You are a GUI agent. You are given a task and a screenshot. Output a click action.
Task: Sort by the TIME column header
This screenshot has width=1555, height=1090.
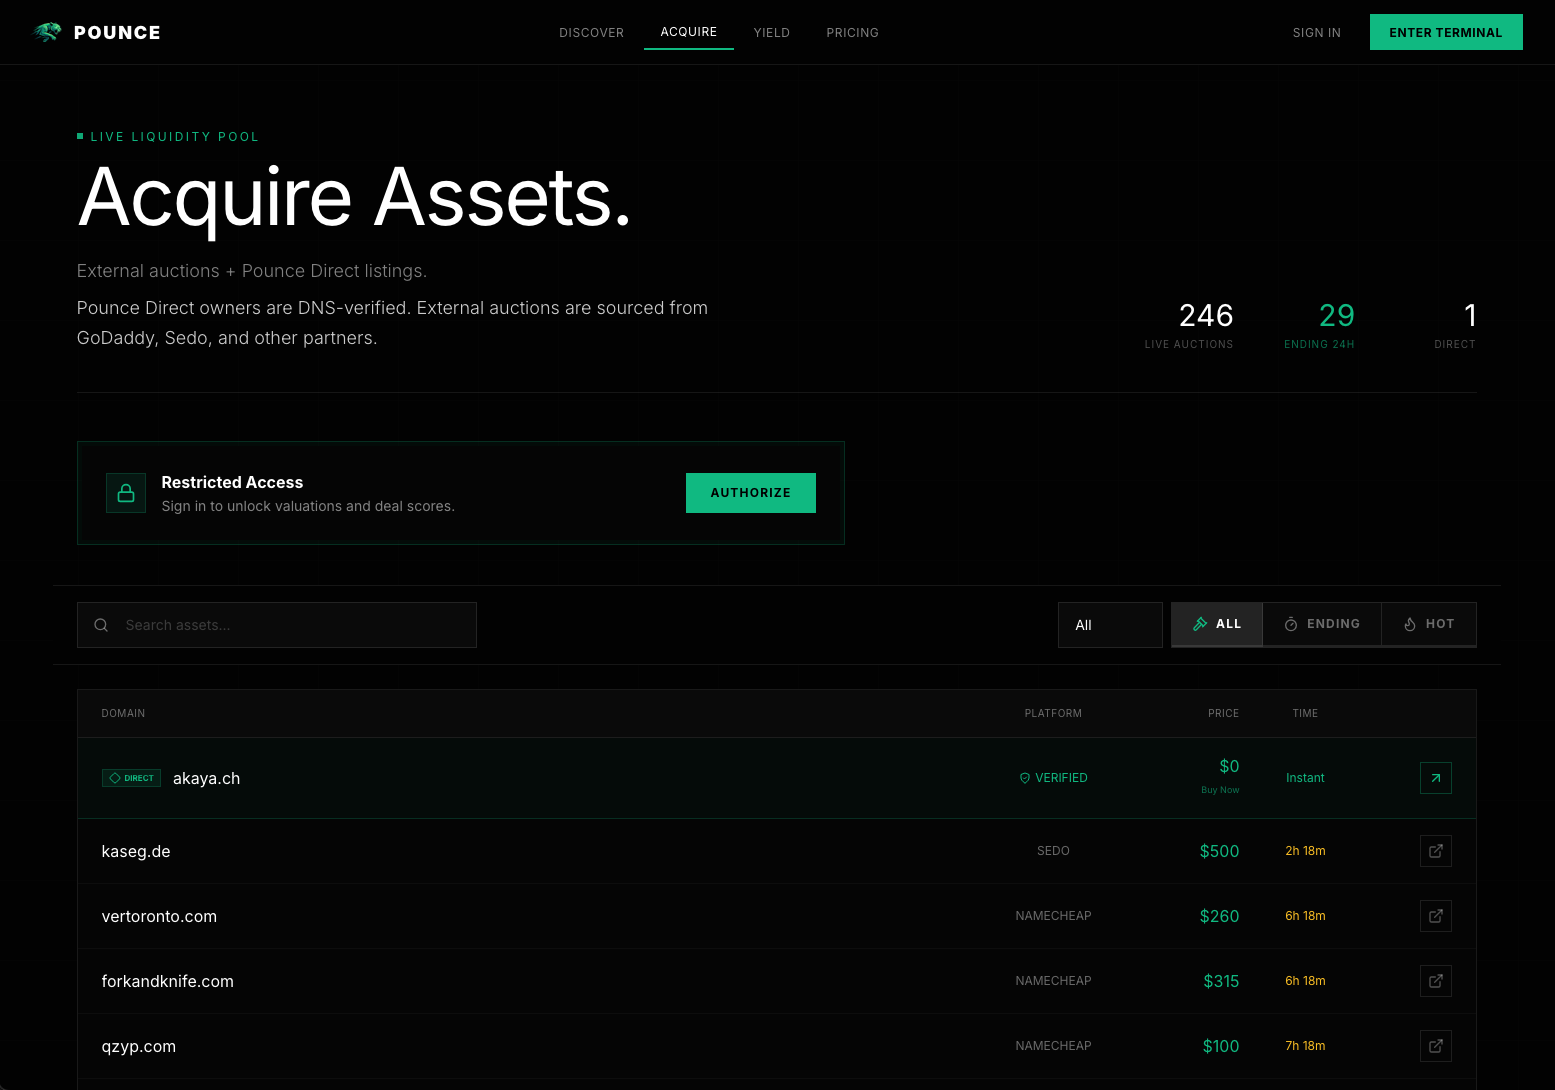(1305, 713)
